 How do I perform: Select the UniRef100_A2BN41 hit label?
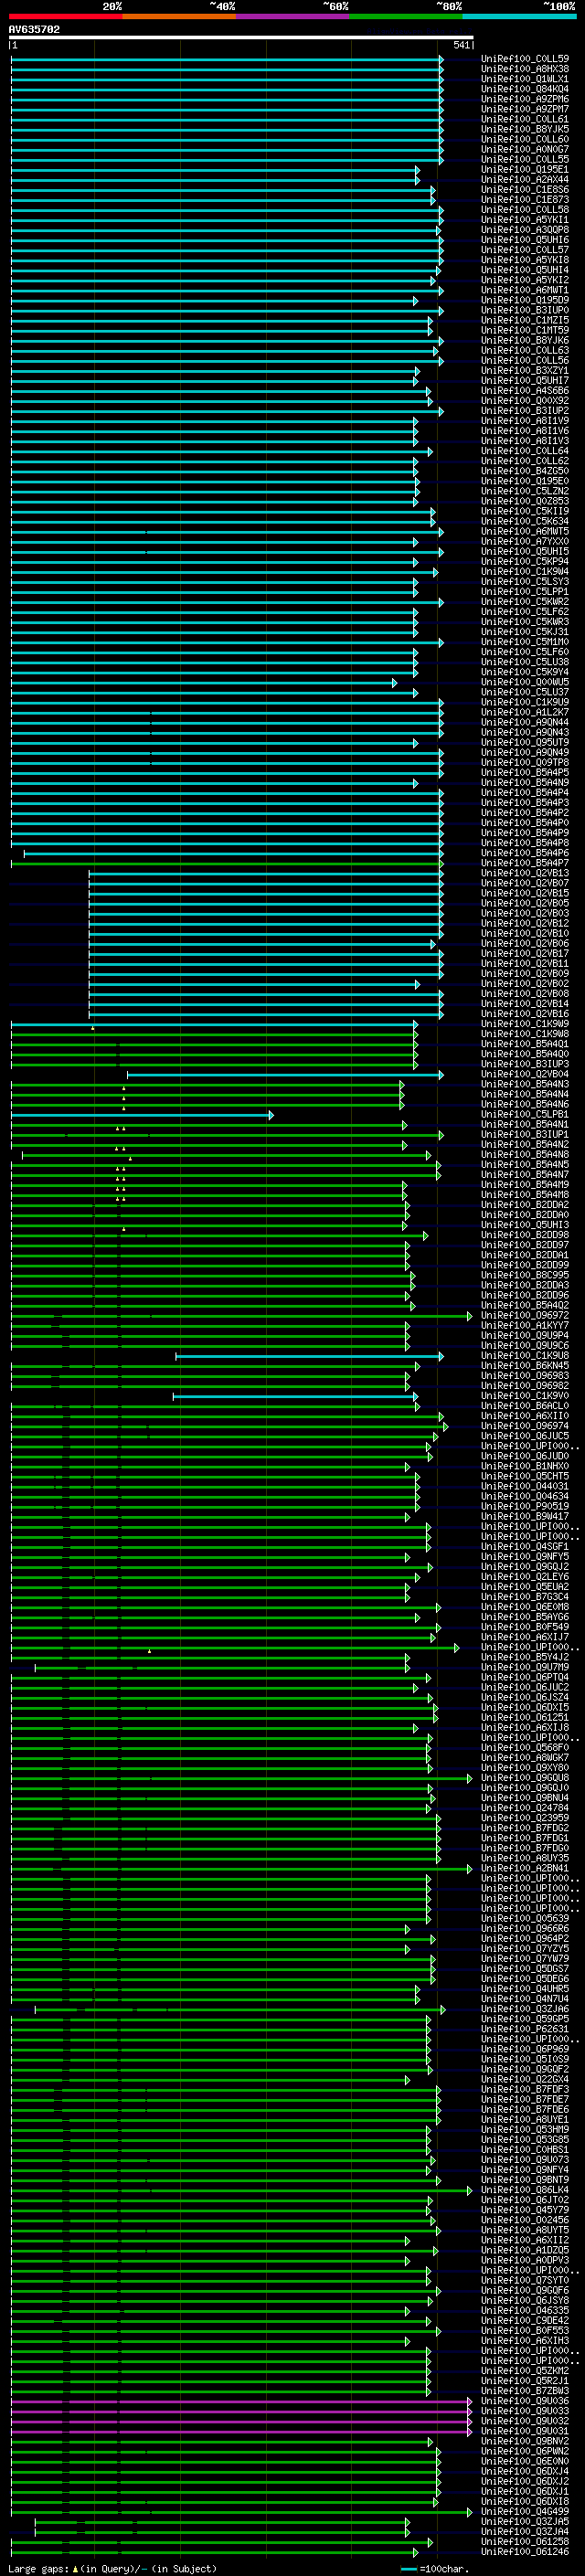(x=525, y=1868)
